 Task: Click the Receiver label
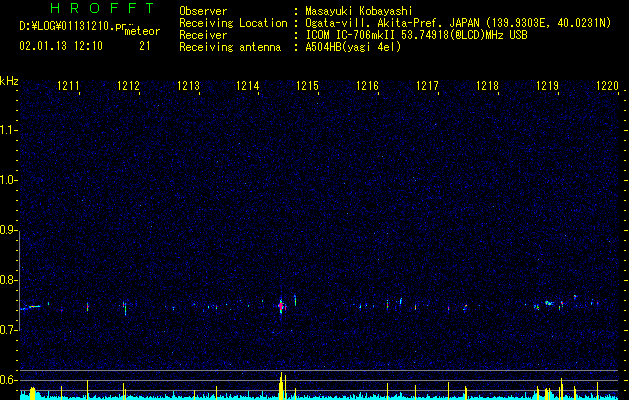point(203,35)
